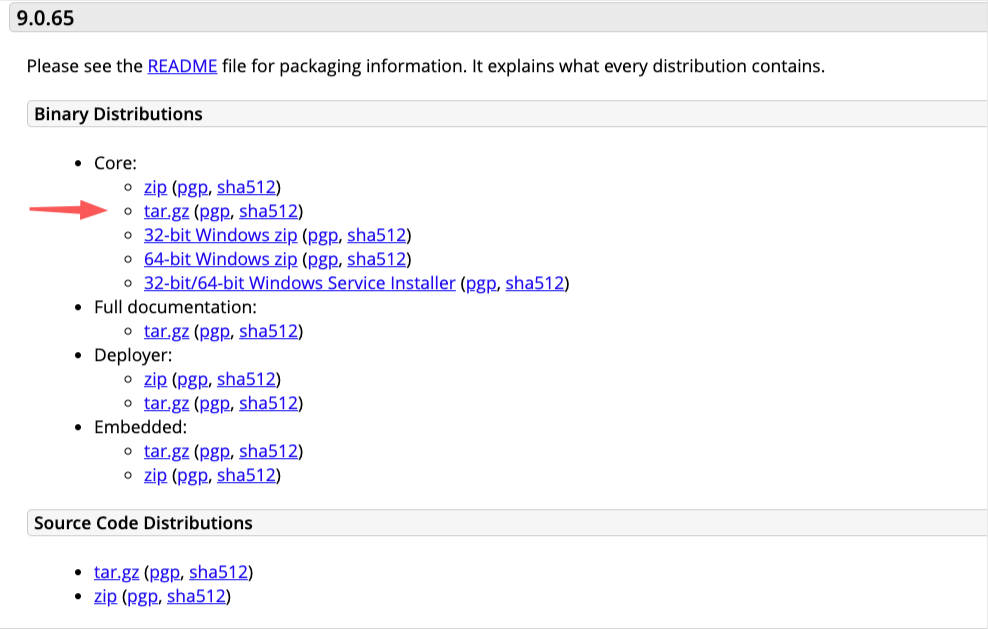
Task: Download source code tar.gz
Action: click(117, 572)
